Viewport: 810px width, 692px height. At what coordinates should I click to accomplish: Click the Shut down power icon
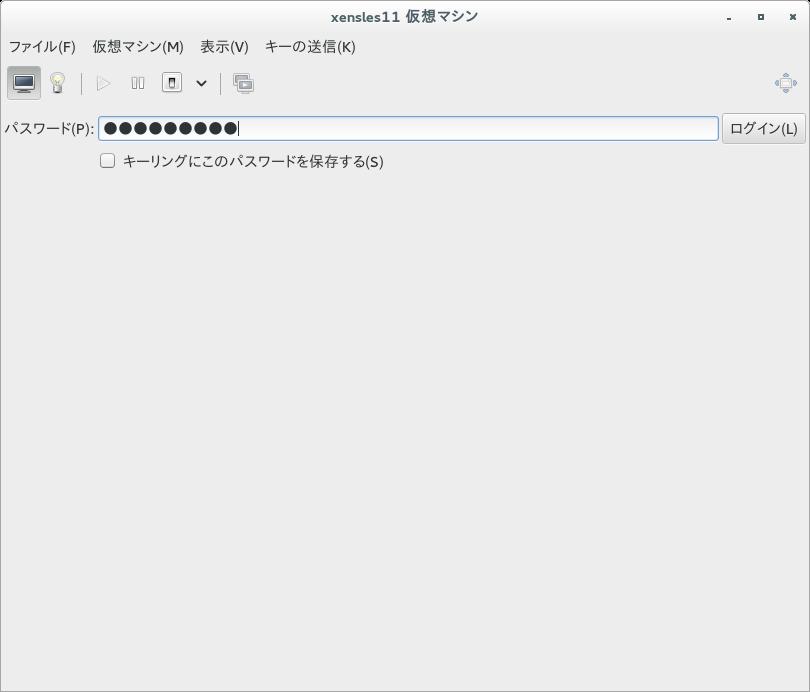coord(172,83)
